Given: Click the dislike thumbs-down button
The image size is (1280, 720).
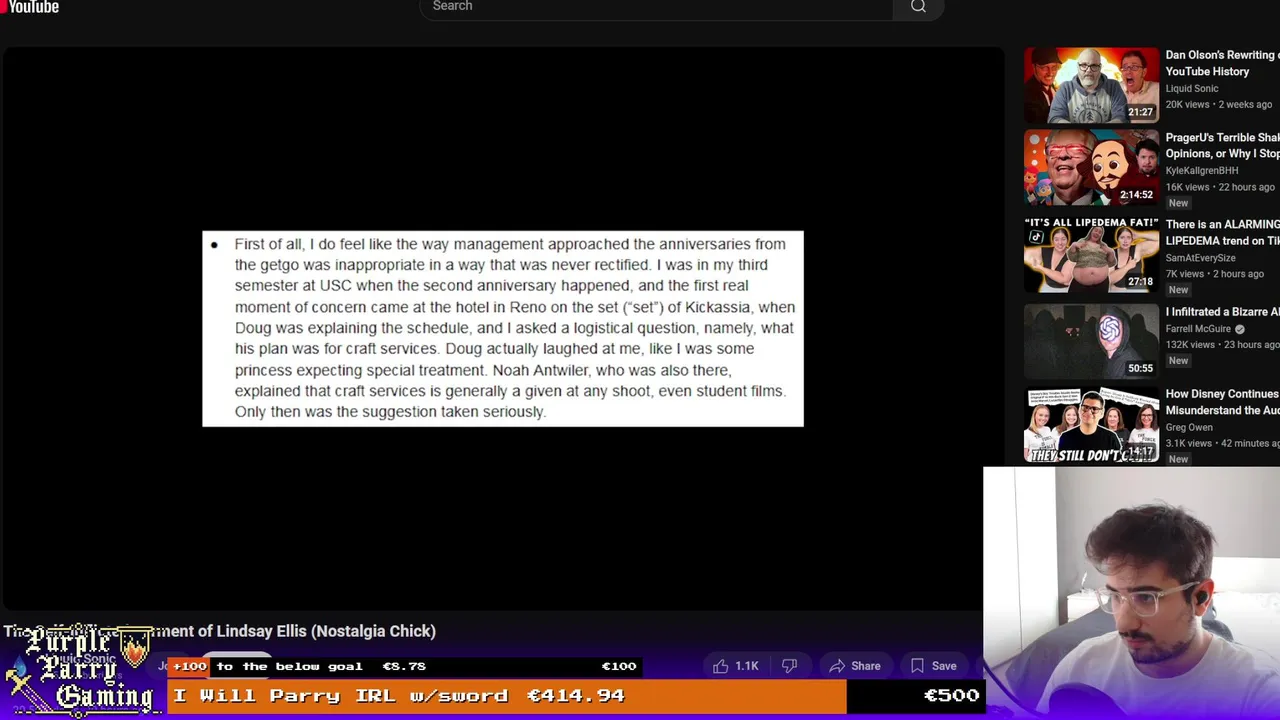Looking at the screenshot, I should coord(789,666).
